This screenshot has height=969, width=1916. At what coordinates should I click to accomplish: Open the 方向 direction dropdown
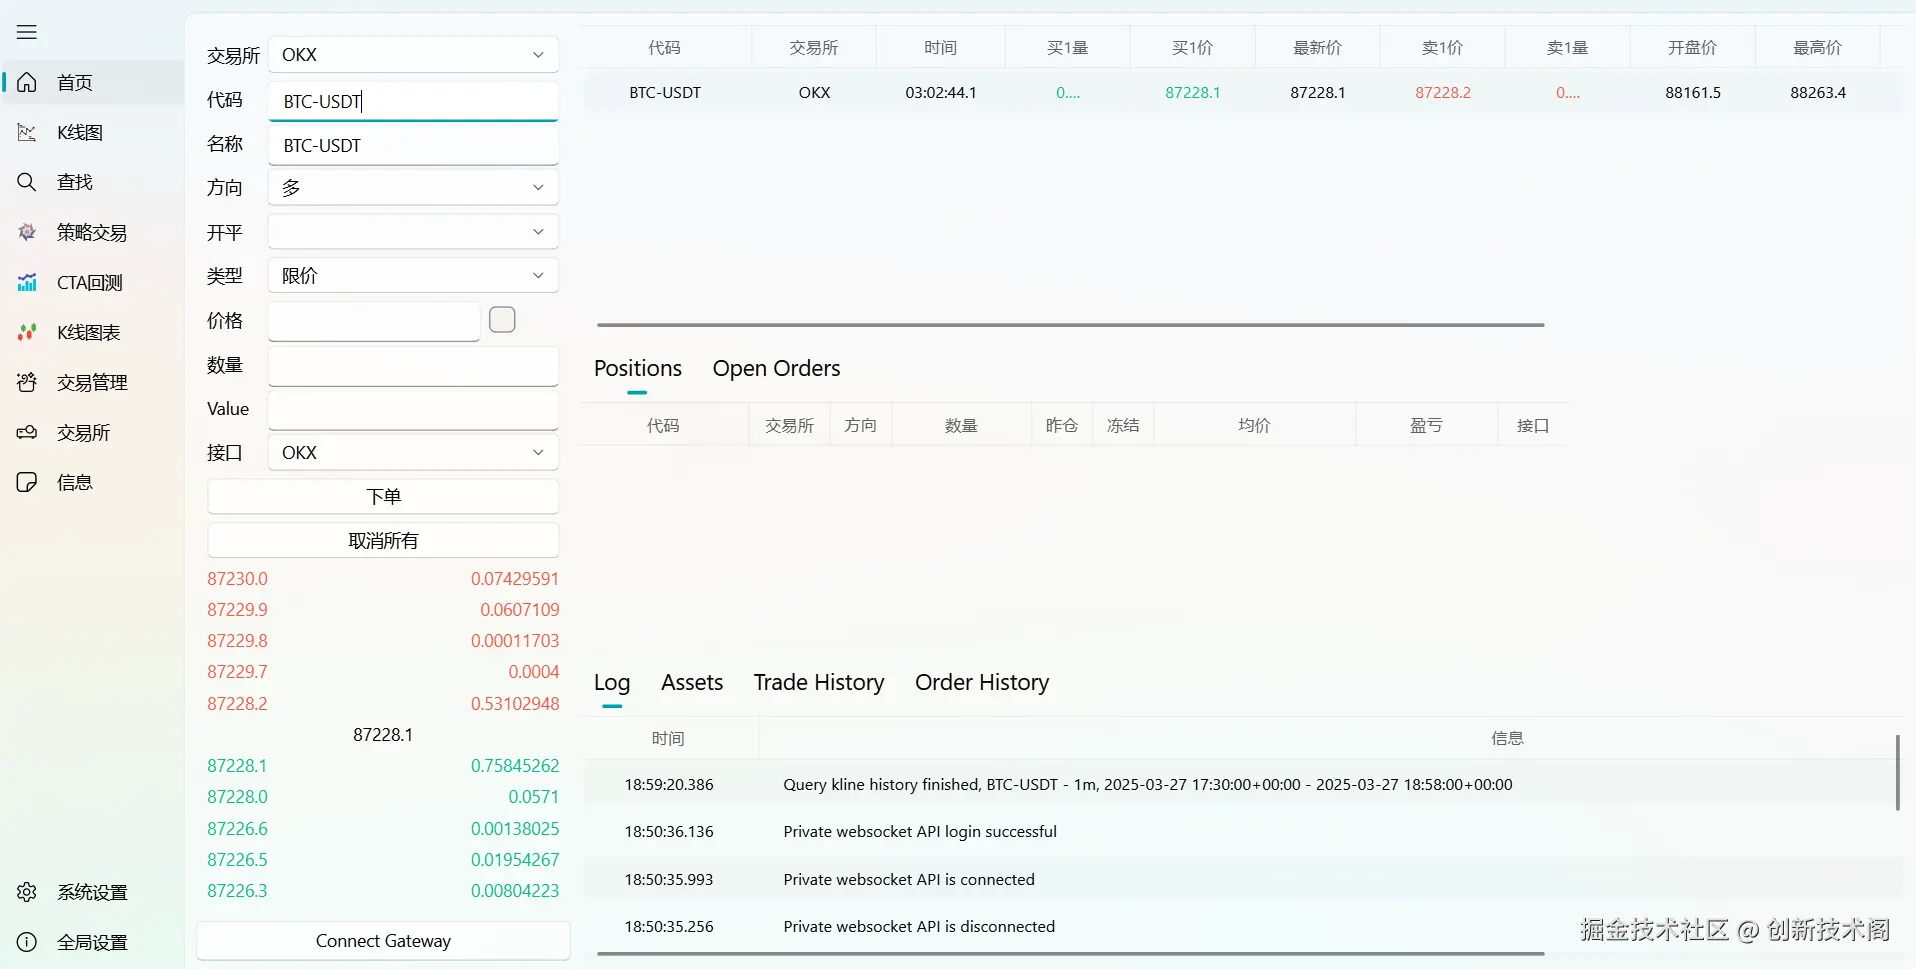pos(413,187)
